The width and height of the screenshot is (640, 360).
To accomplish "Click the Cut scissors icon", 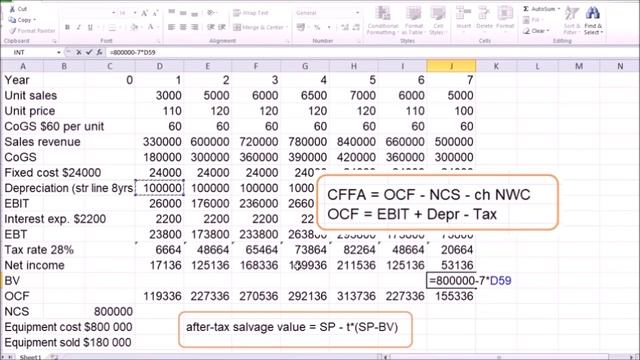I will (x=12, y=9).
